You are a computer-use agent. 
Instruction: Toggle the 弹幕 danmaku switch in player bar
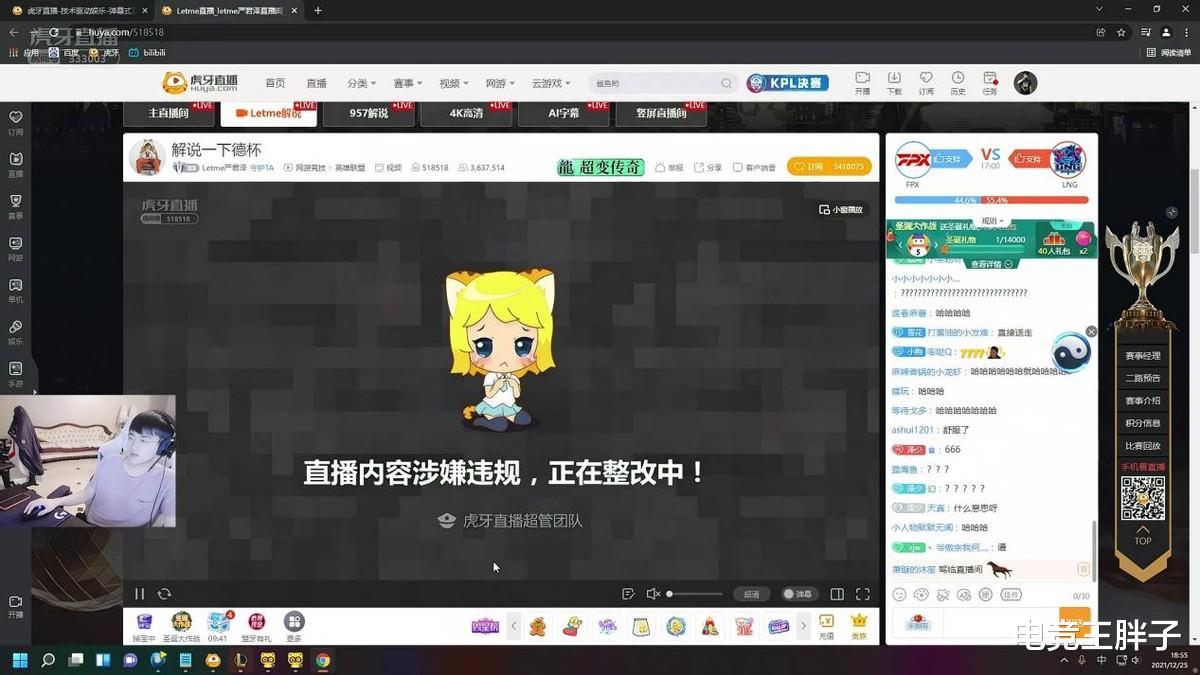pos(799,594)
